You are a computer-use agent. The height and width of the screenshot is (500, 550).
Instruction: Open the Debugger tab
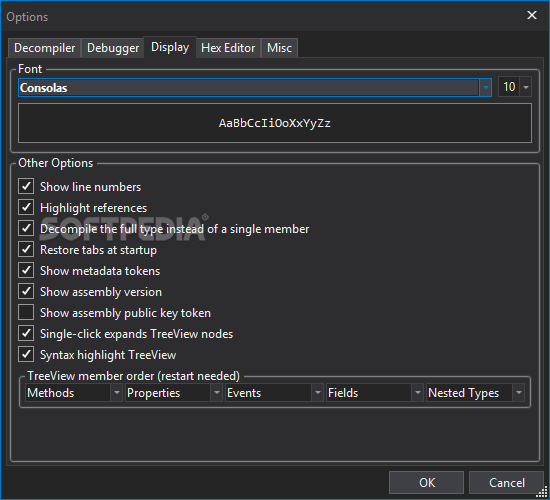[113, 48]
